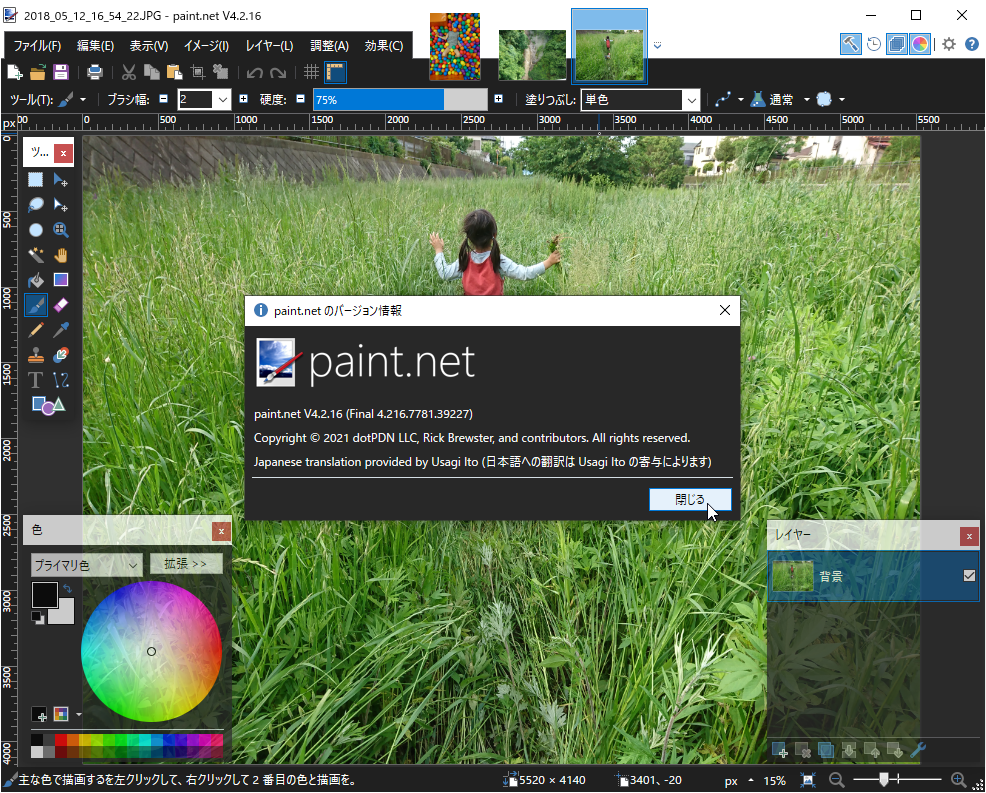Select the Color Picker tool
This screenshot has height=793, width=986.
[60, 330]
